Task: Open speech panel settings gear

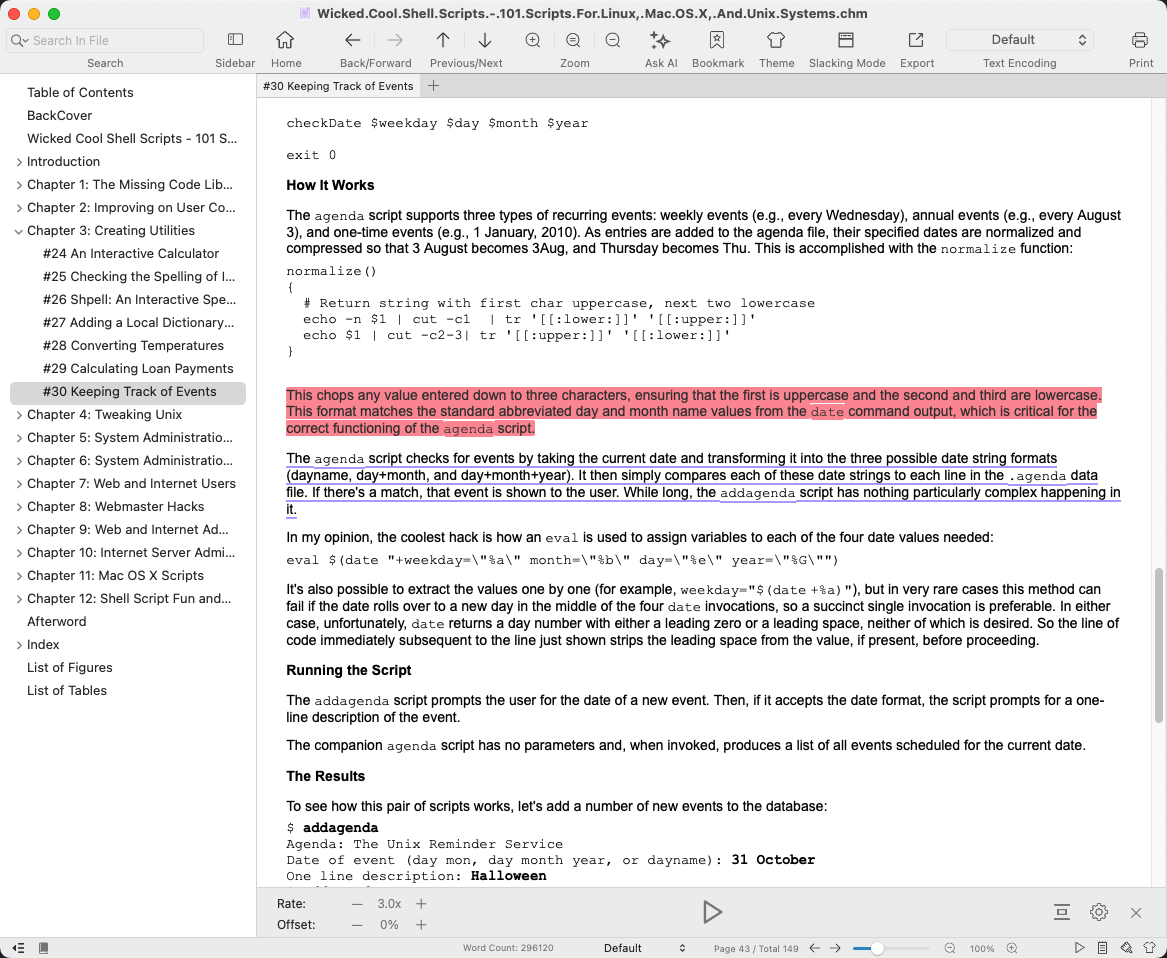Action: tap(1099, 912)
